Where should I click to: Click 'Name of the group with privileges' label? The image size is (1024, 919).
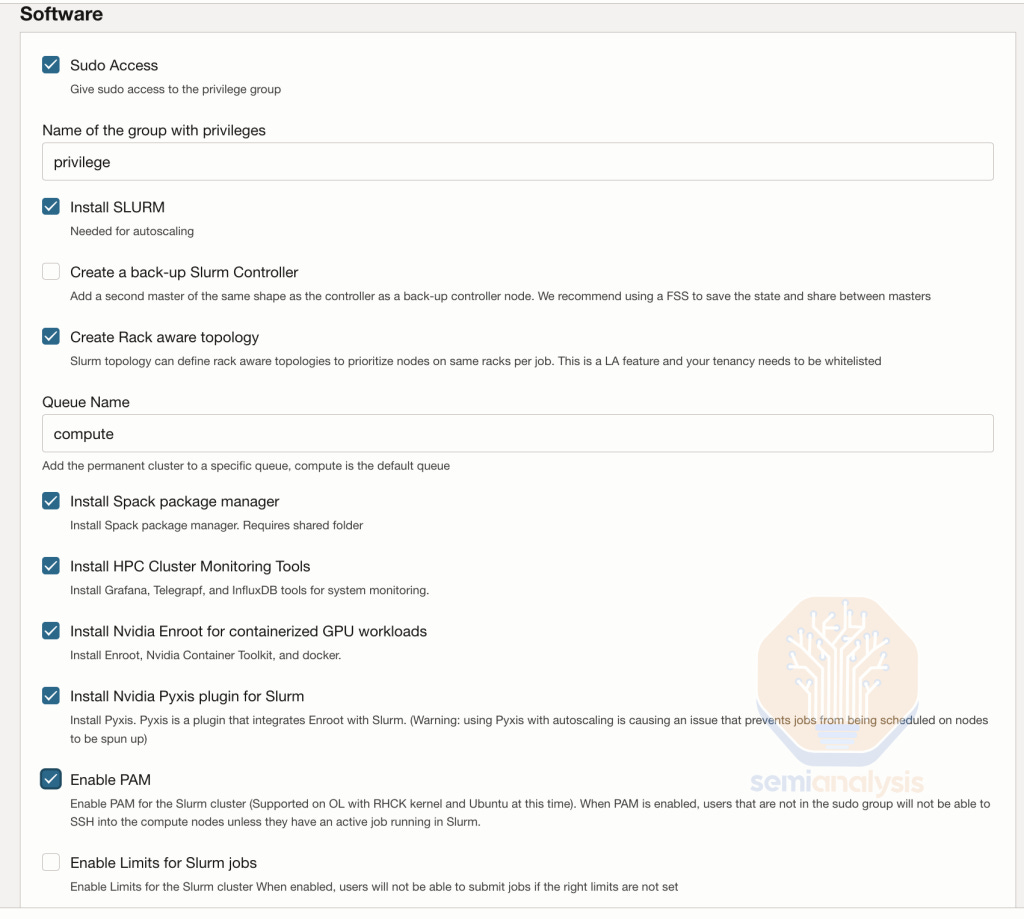(154, 130)
